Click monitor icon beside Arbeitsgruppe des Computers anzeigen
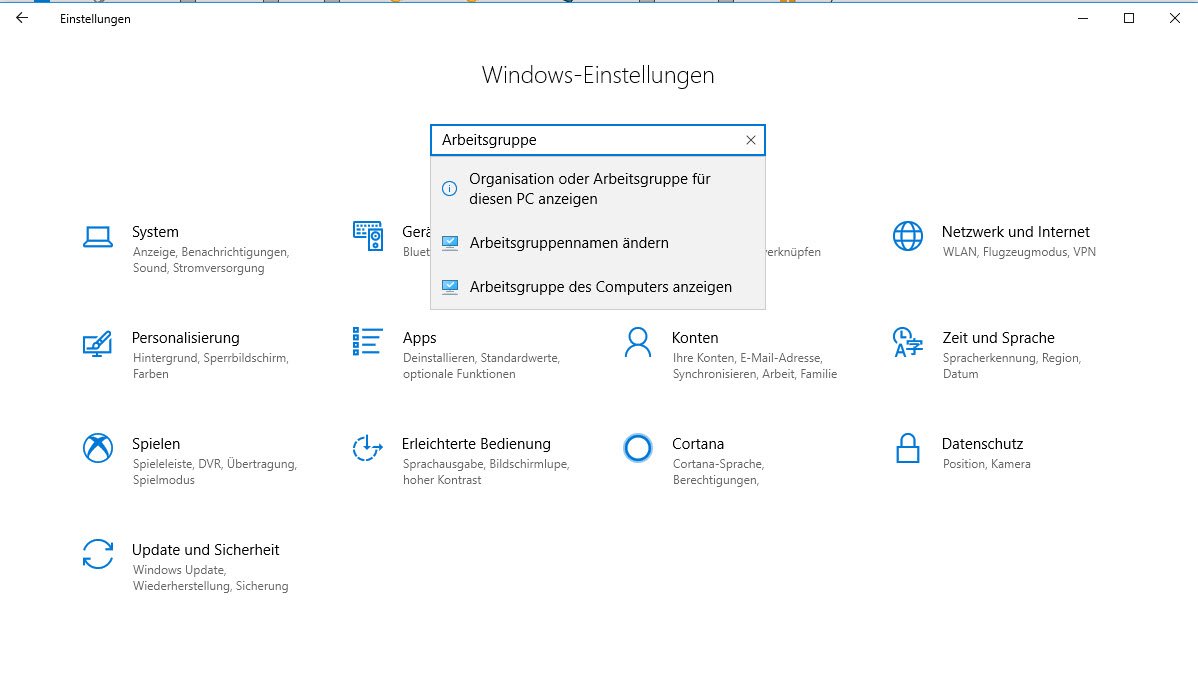 tap(450, 287)
